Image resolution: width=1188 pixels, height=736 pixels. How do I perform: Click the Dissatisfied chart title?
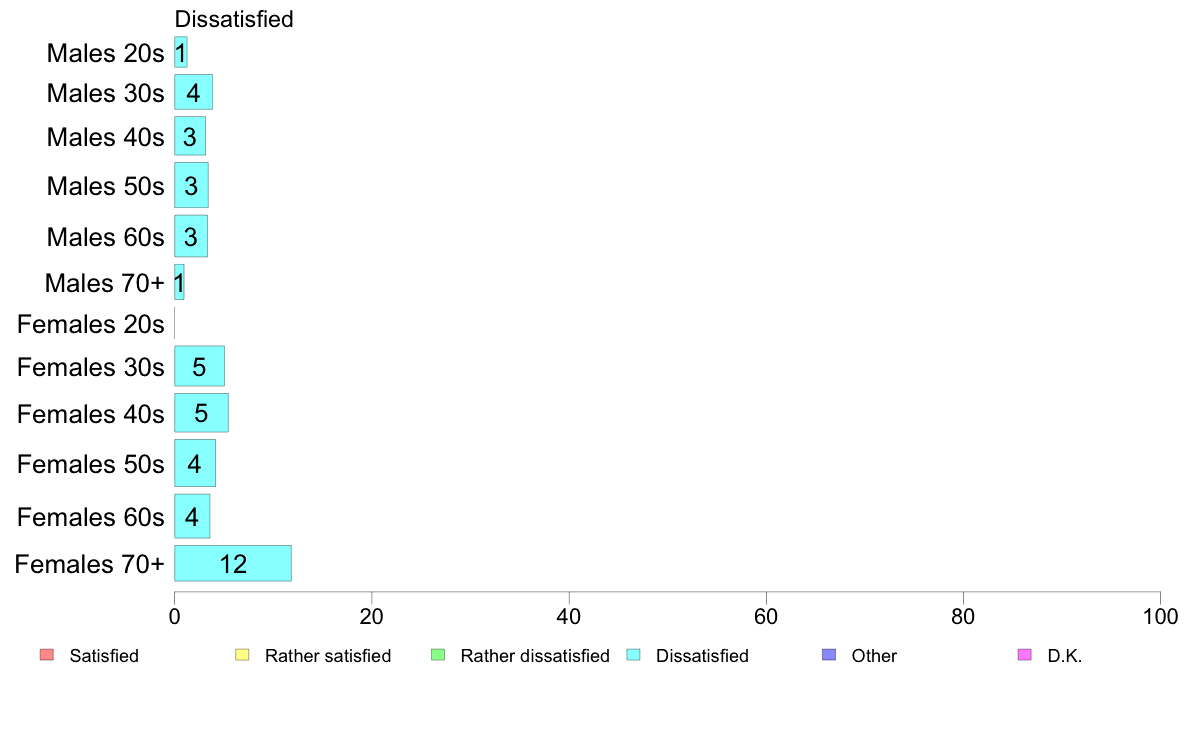point(234,19)
